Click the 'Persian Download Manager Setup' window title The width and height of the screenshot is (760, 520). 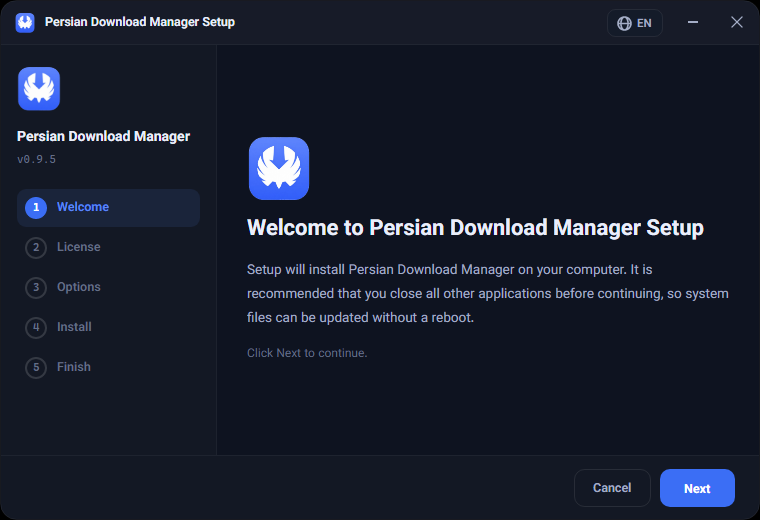point(140,22)
